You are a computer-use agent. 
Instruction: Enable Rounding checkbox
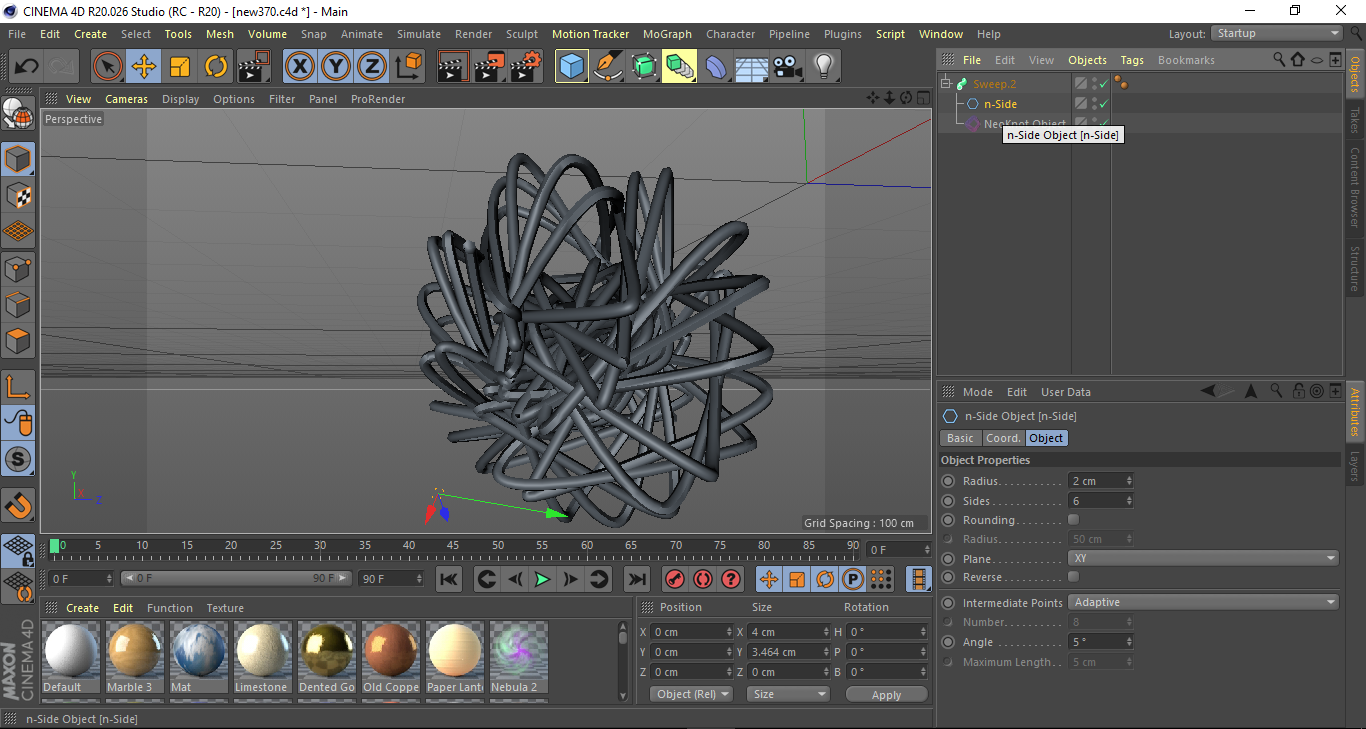point(1073,520)
